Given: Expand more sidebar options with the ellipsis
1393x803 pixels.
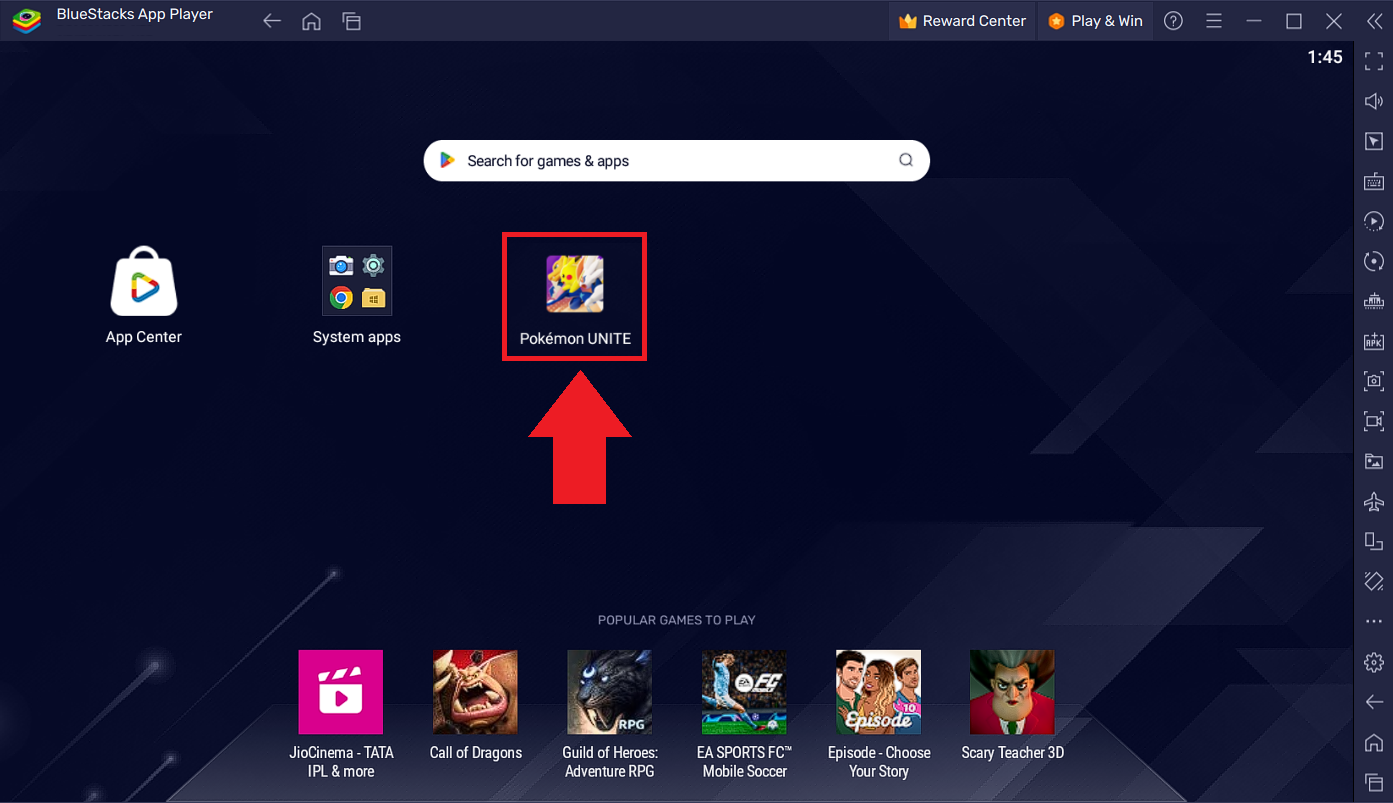Looking at the screenshot, I should [x=1373, y=621].
